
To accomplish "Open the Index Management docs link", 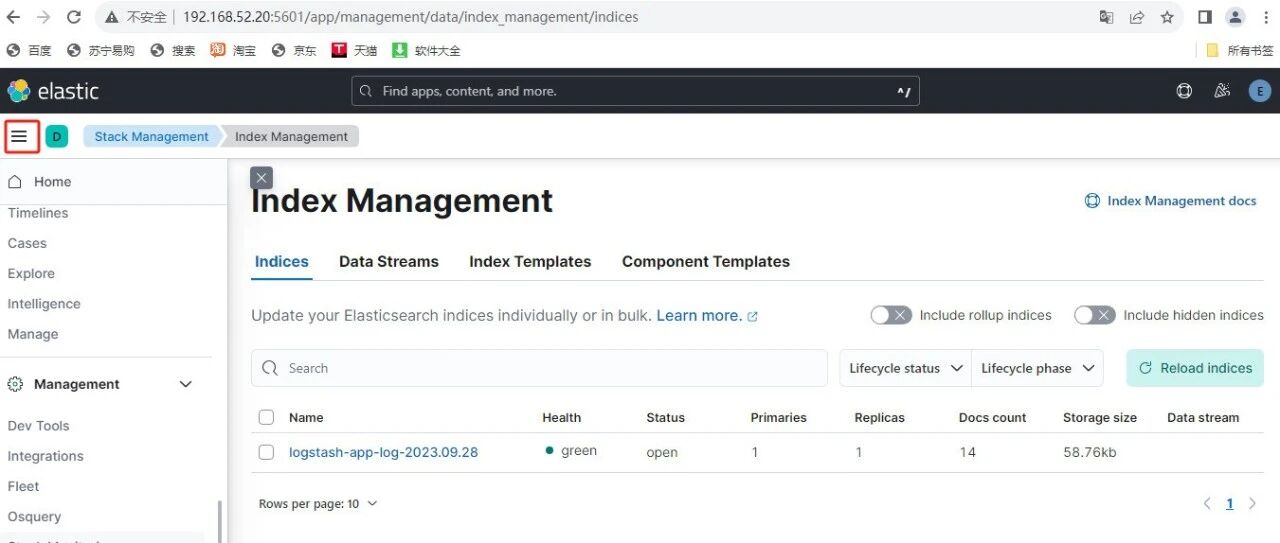I will 1171,201.
